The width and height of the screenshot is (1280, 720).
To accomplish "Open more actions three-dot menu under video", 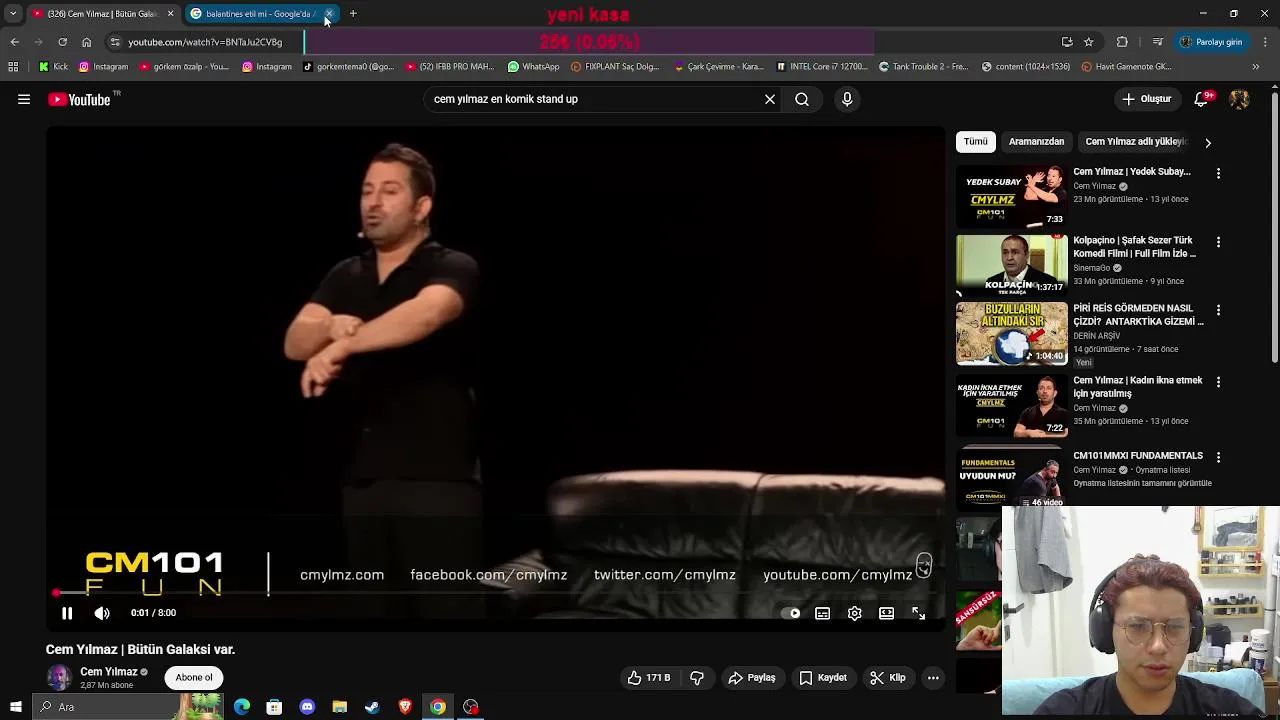I will pyautogui.click(x=933, y=678).
